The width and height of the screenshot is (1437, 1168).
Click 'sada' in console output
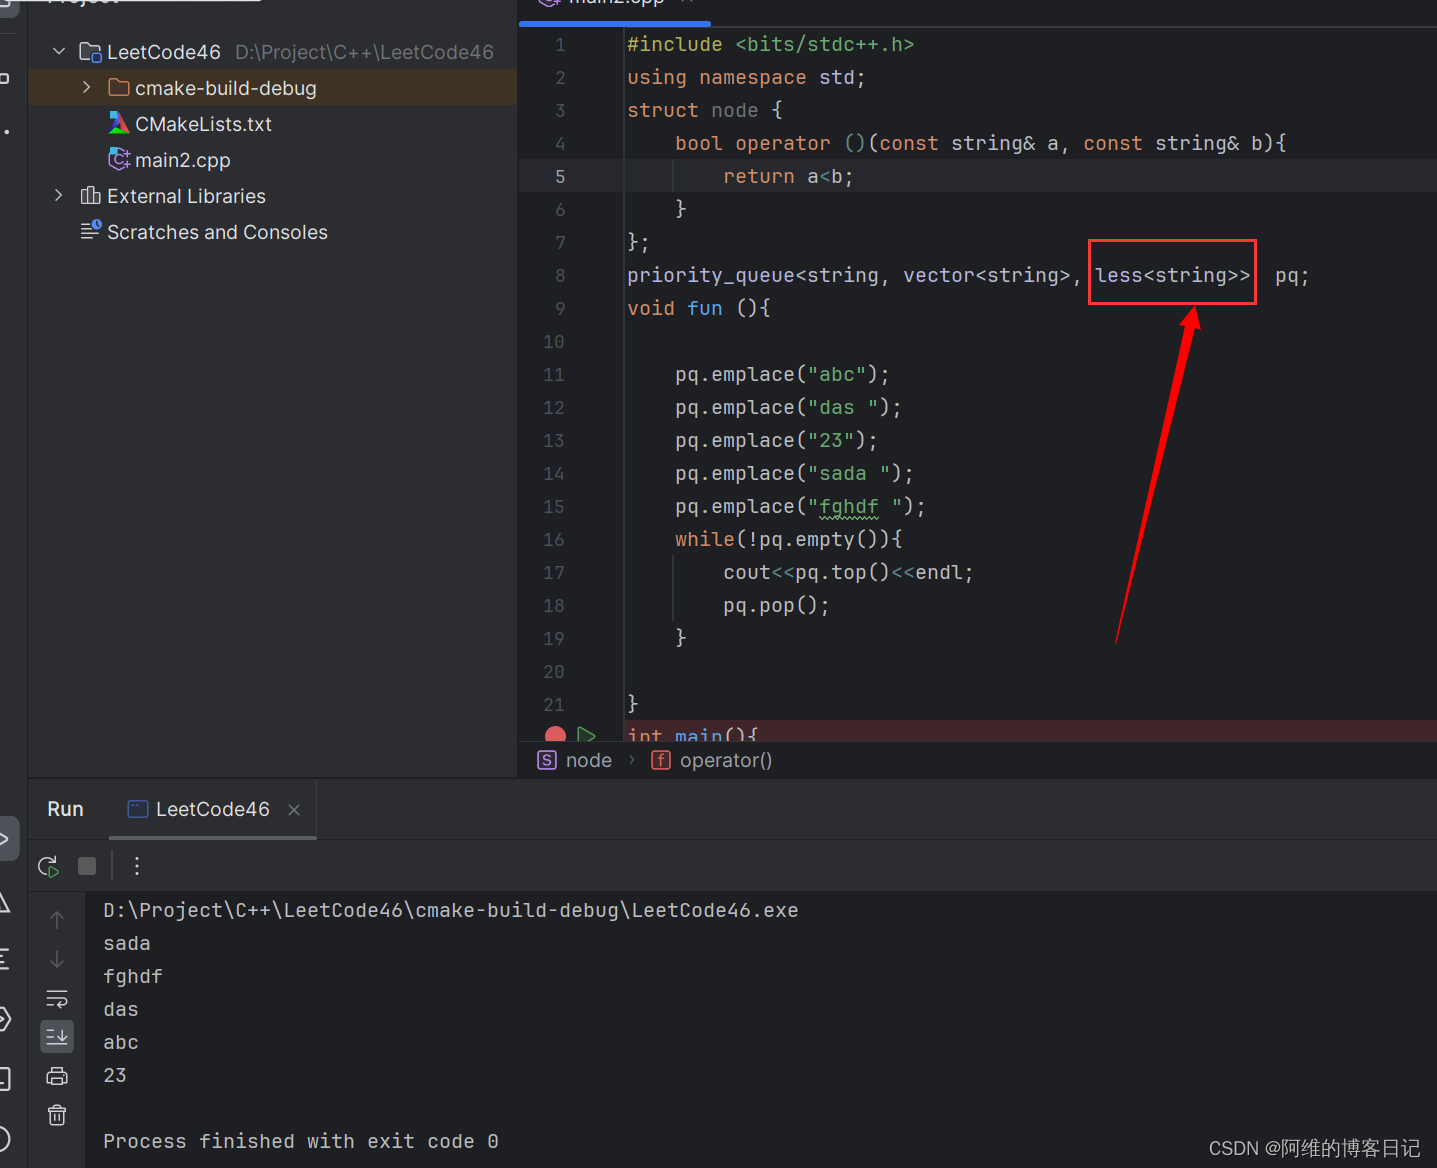pyautogui.click(x=127, y=943)
